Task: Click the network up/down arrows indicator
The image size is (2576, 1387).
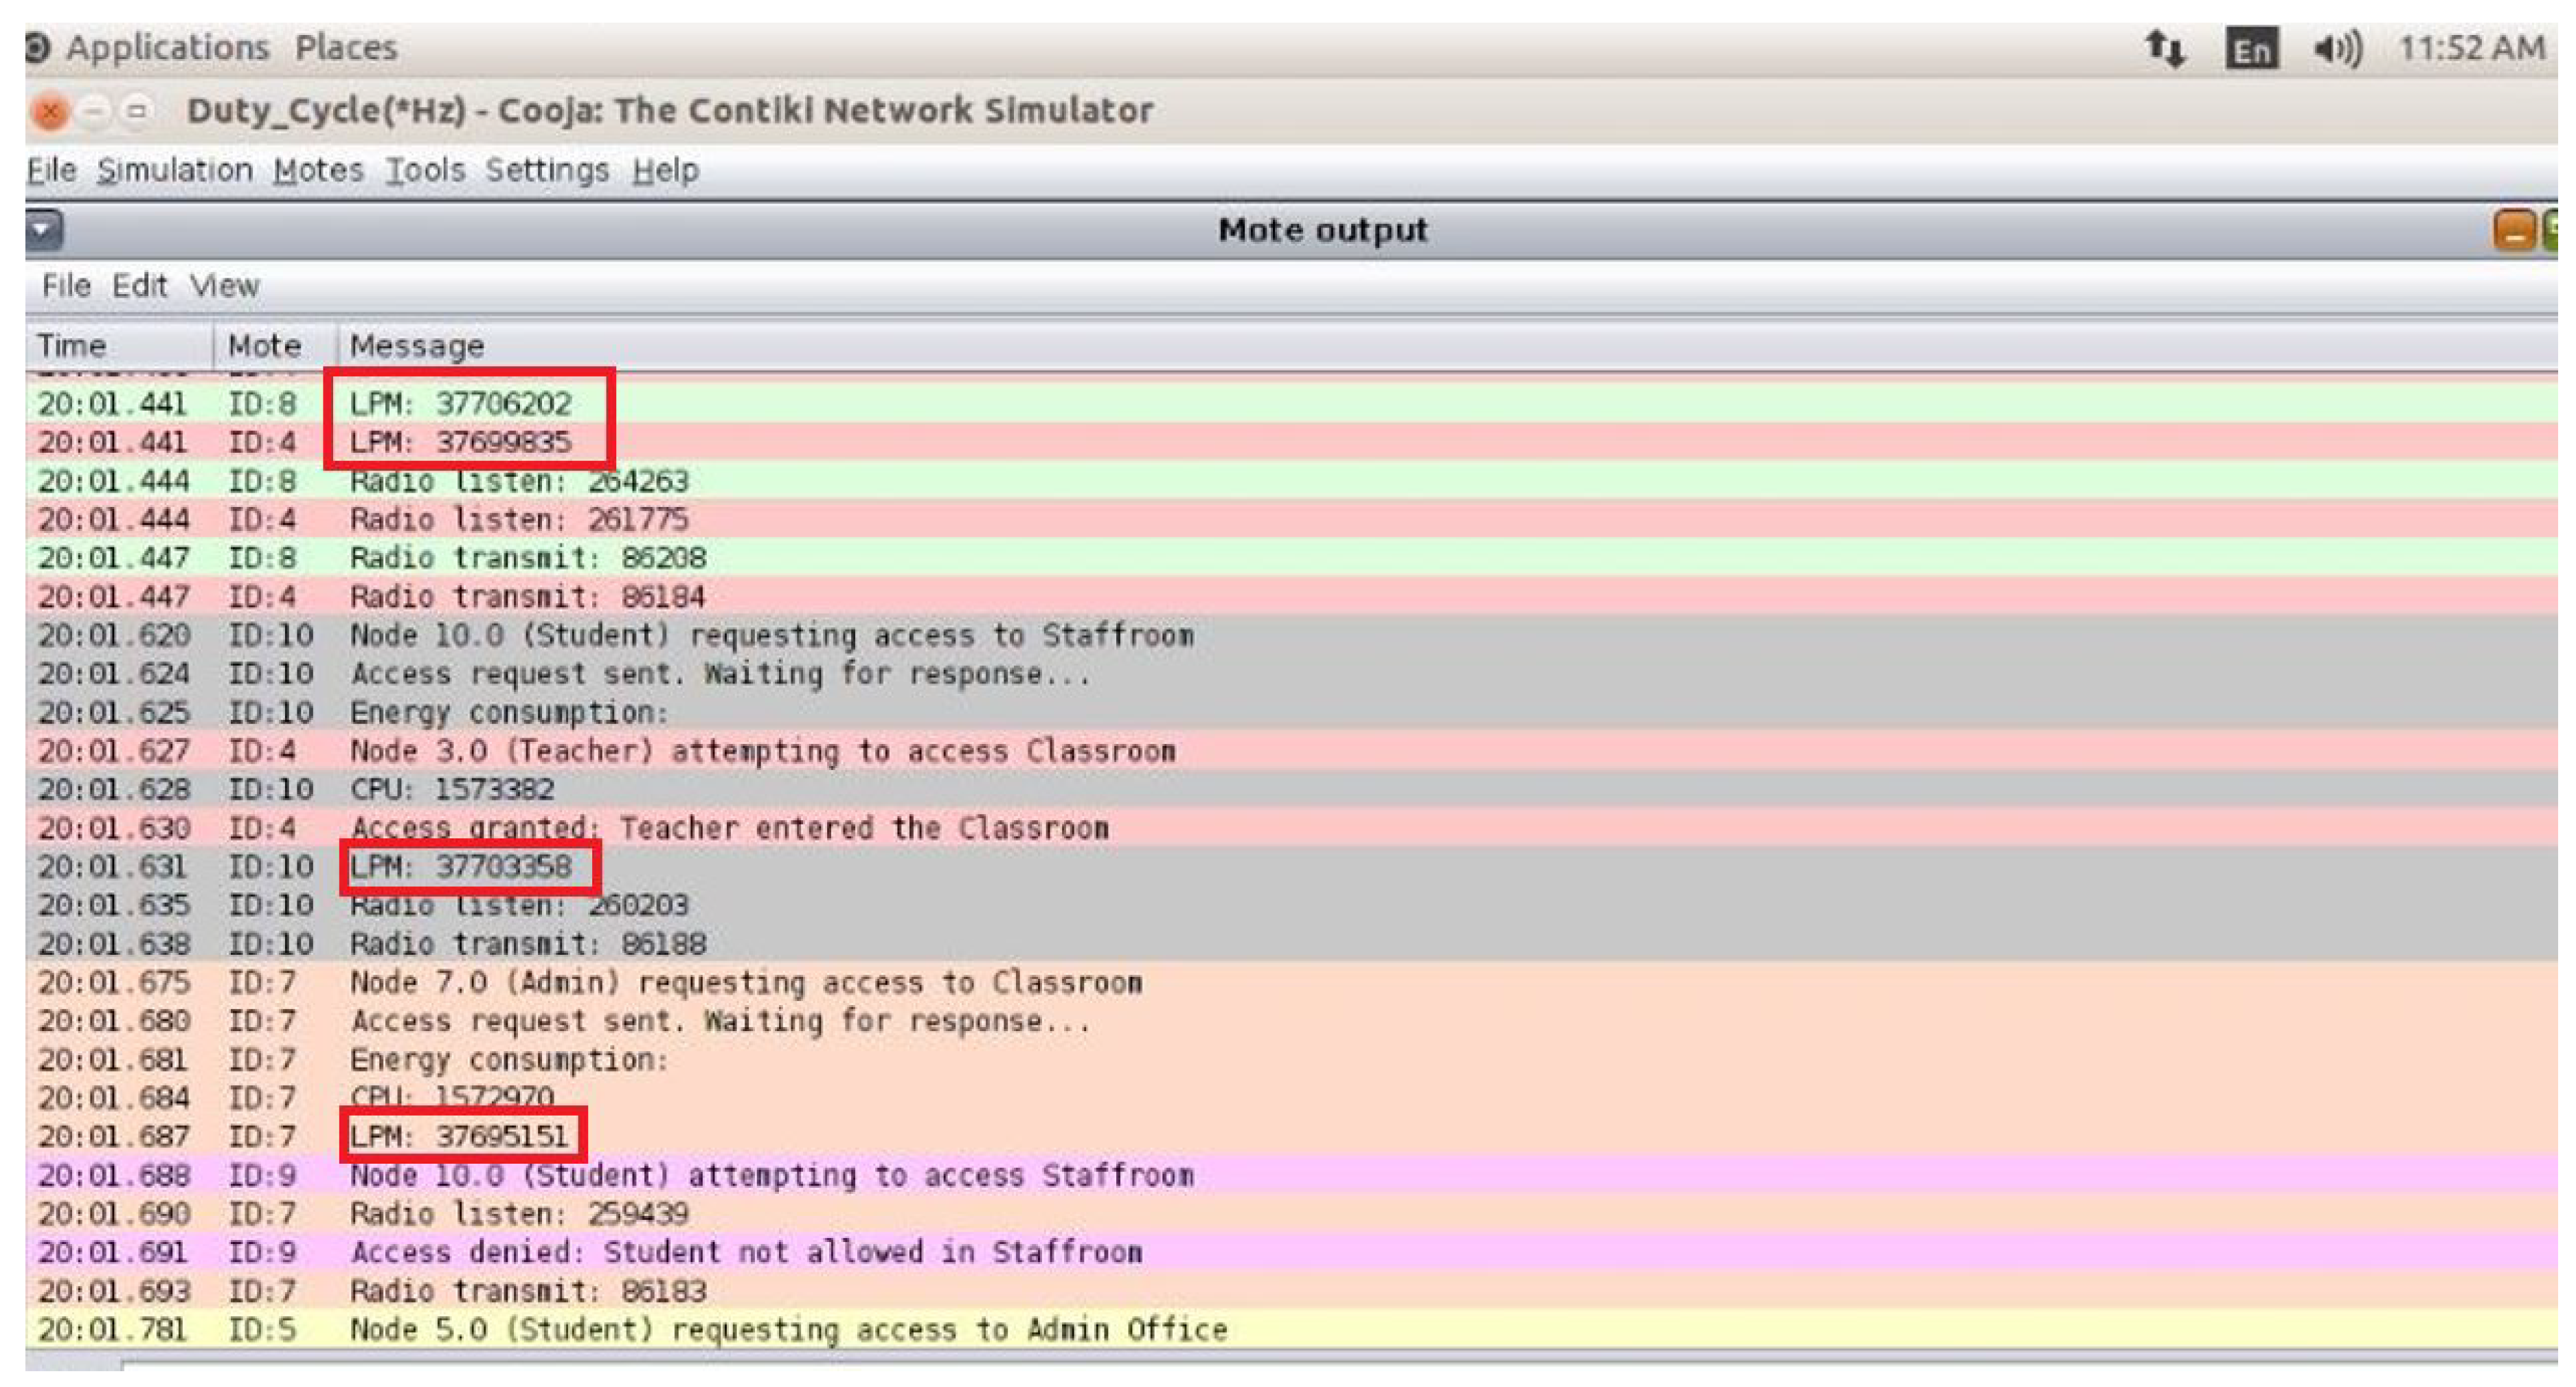Action: pos(2164,48)
